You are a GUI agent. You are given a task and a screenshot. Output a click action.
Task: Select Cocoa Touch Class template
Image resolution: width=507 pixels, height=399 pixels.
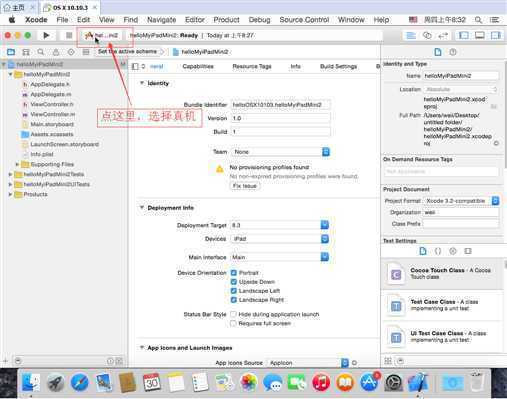[x=442, y=274]
